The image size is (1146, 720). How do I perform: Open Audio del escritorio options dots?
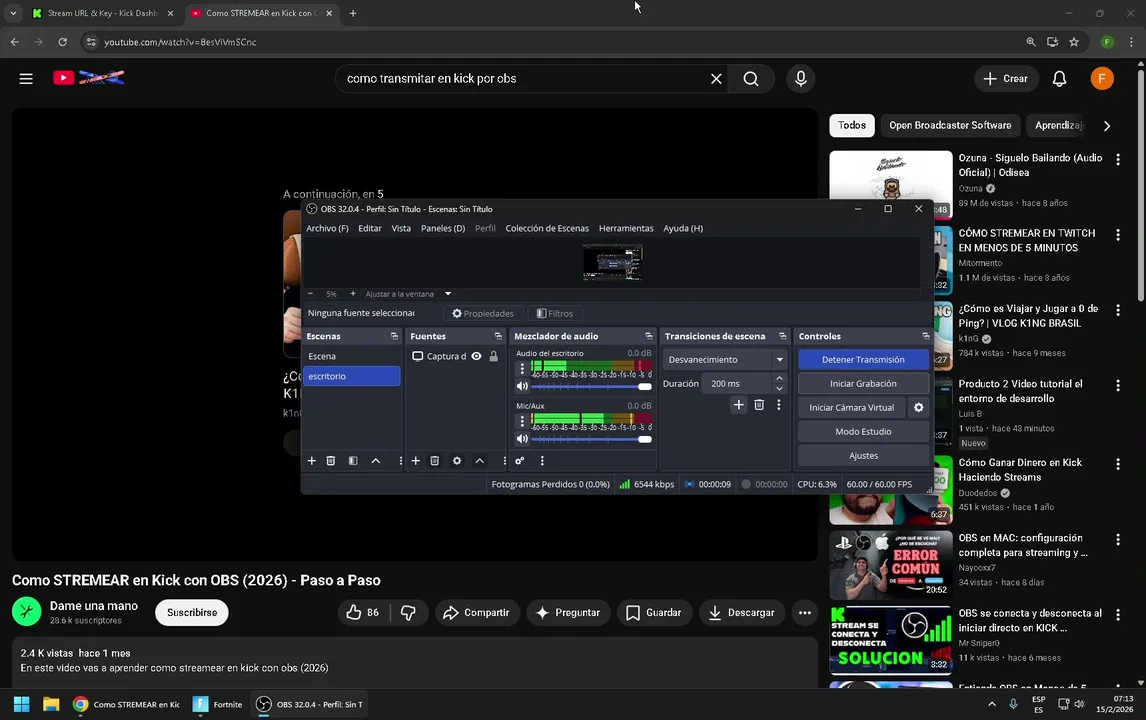point(522,368)
